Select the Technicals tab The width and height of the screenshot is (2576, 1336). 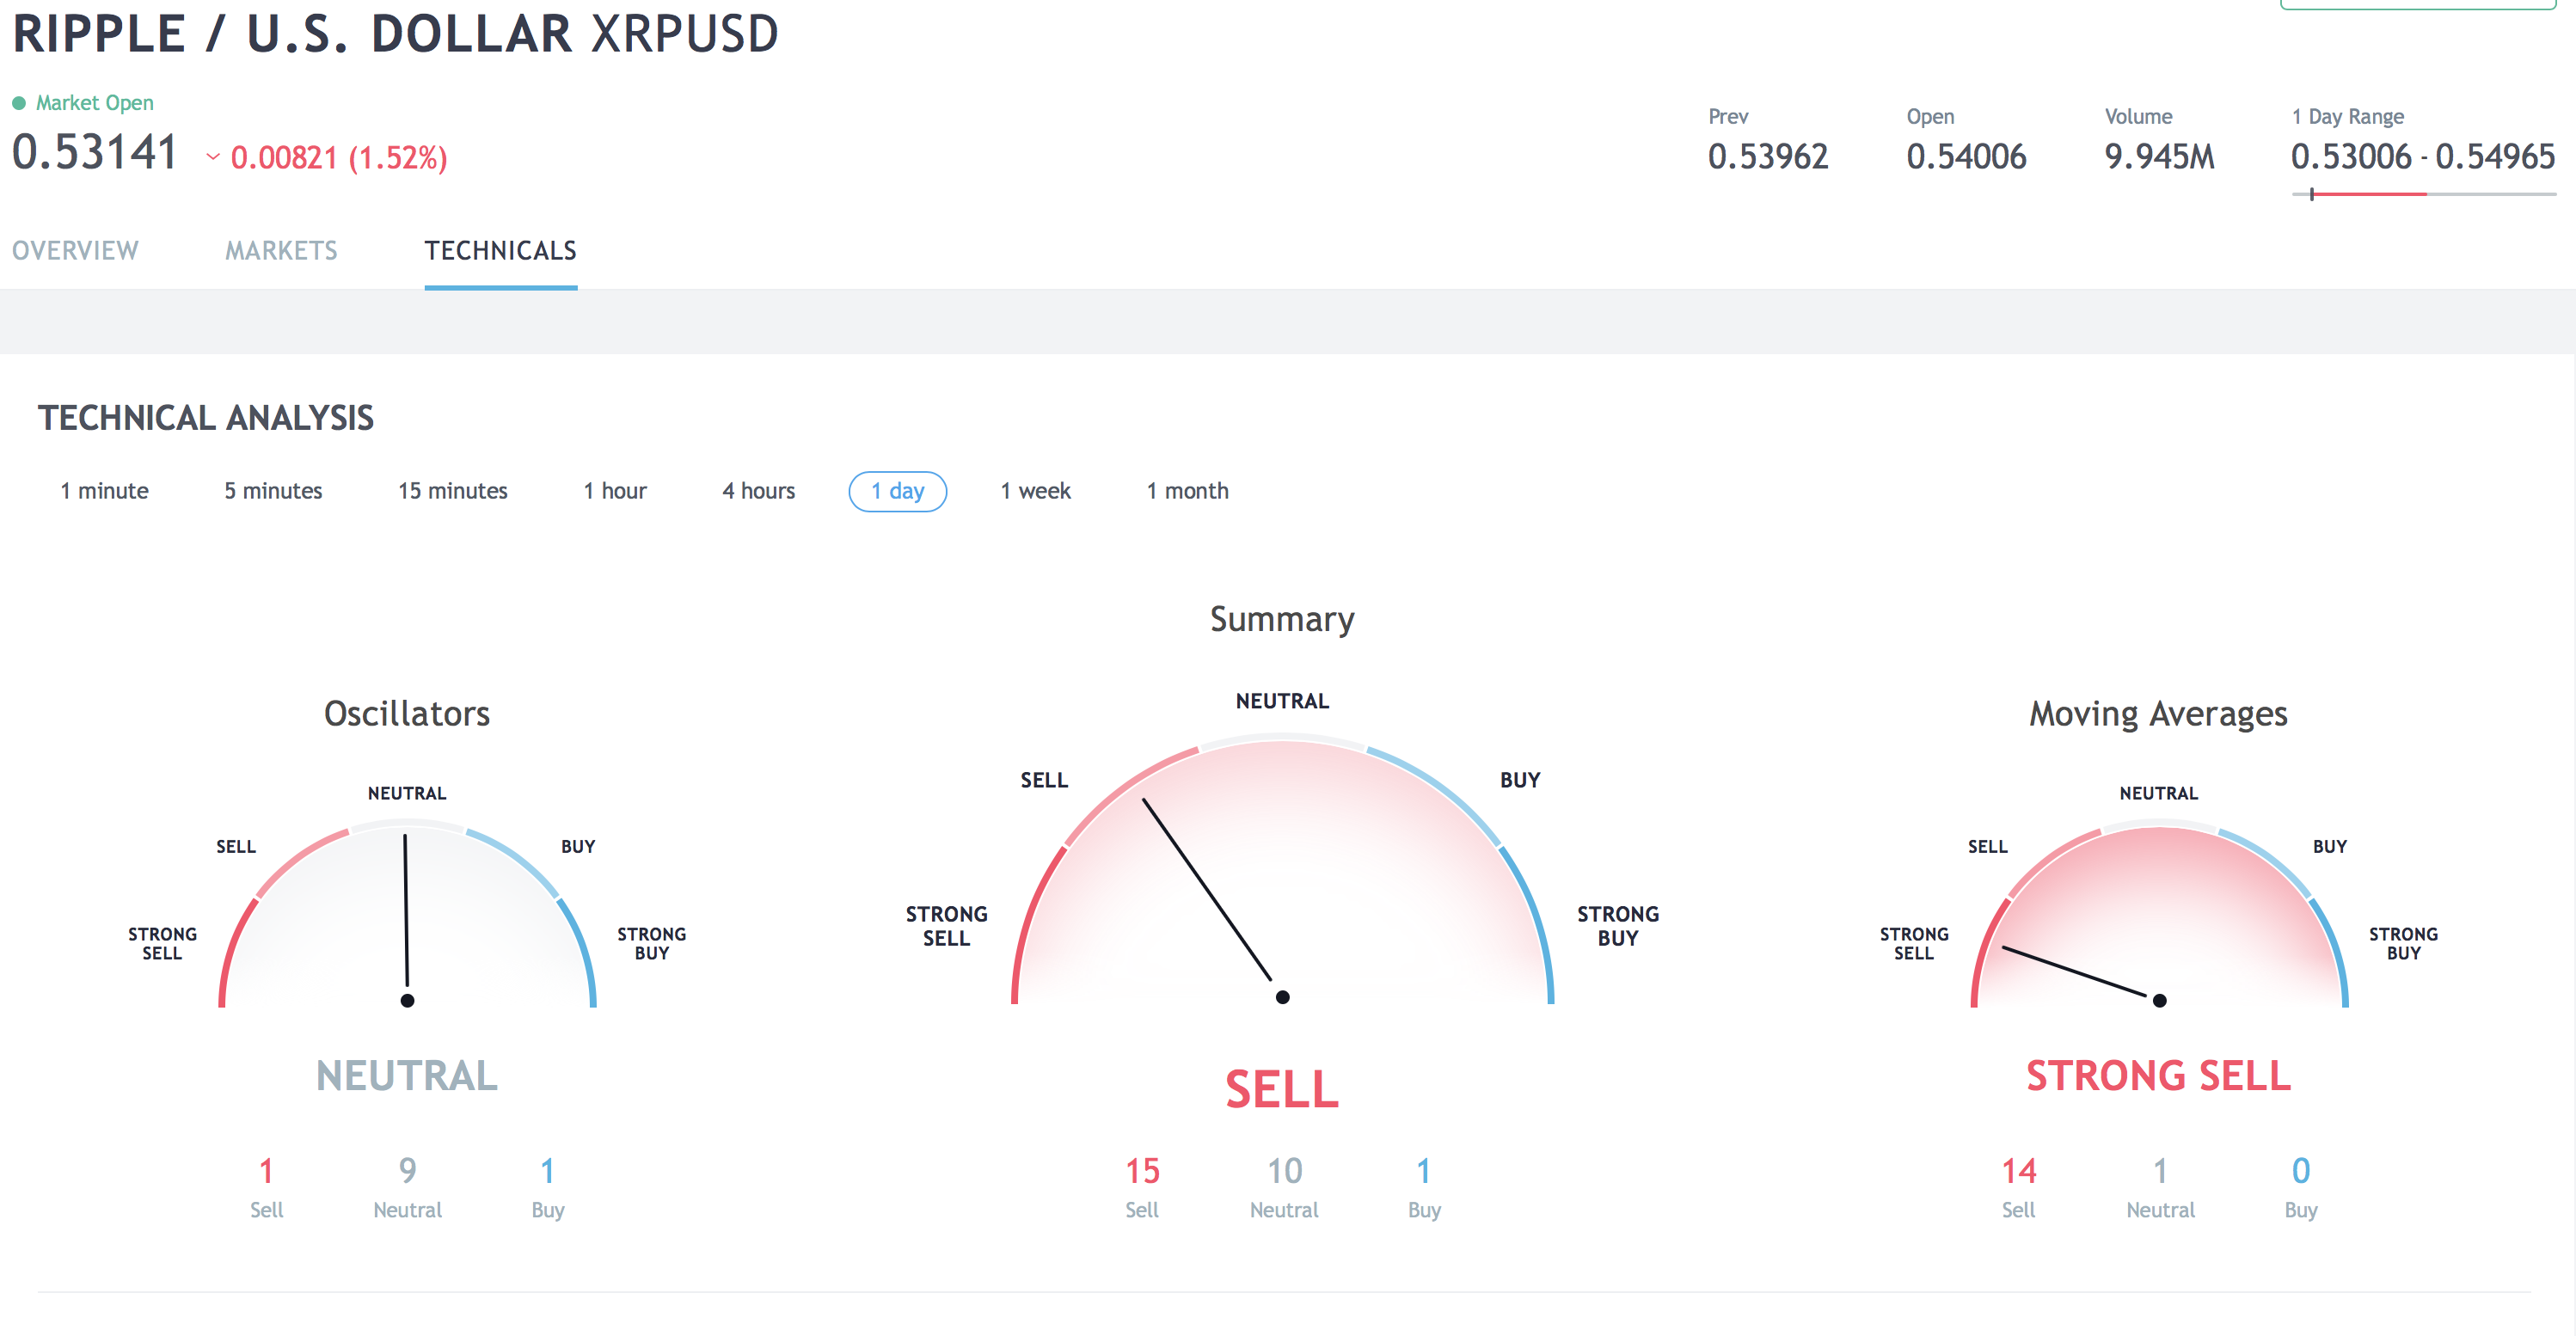pyautogui.click(x=500, y=250)
